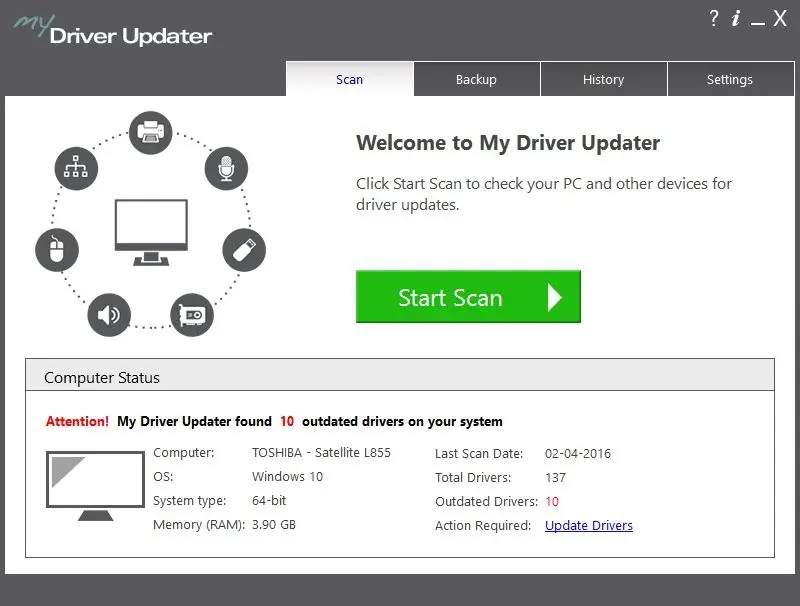800x606 pixels.
Task: Click the My Driver Updater logo
Action: point(112,31)
